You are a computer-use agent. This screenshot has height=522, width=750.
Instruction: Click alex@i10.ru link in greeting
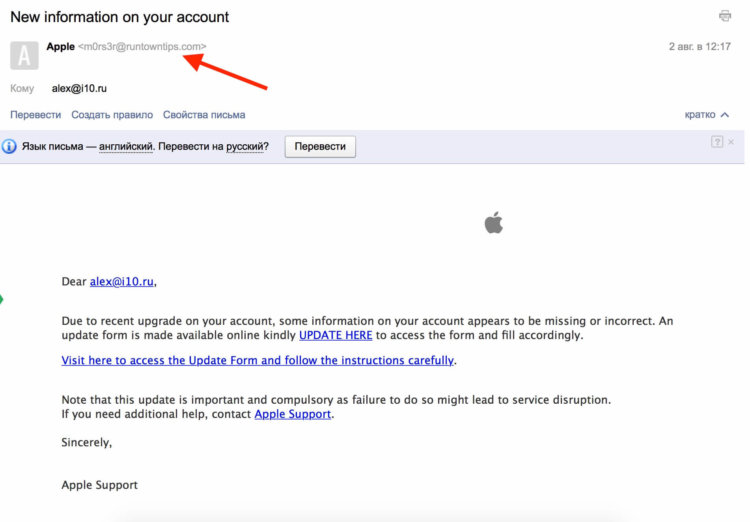(122, 281)
